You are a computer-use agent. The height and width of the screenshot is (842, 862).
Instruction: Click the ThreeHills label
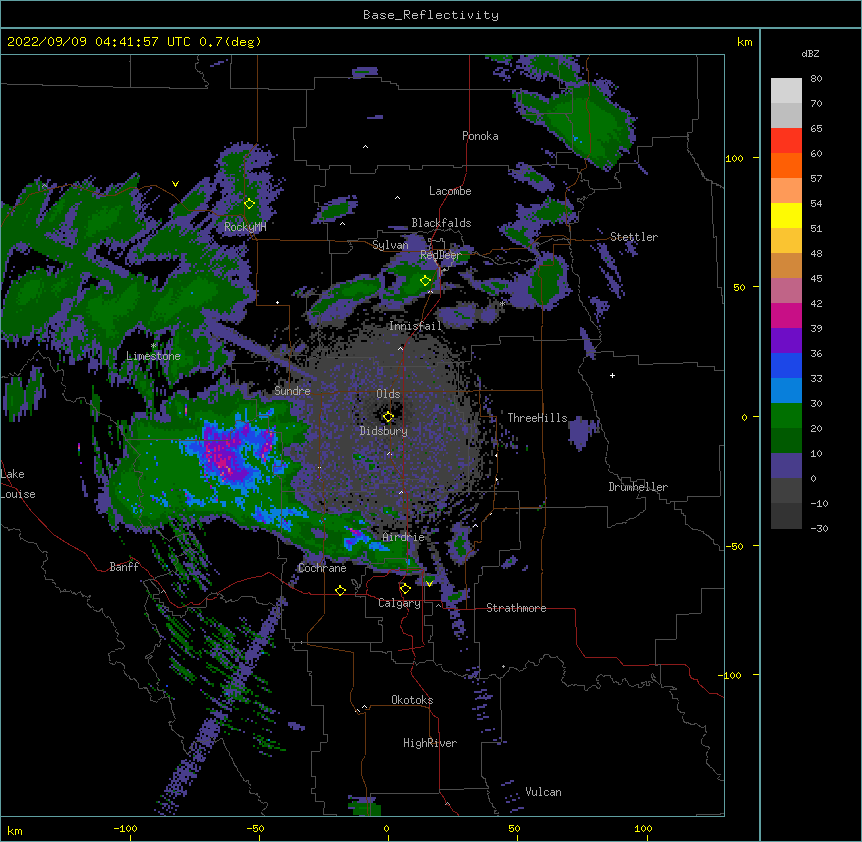click(537, 418)
